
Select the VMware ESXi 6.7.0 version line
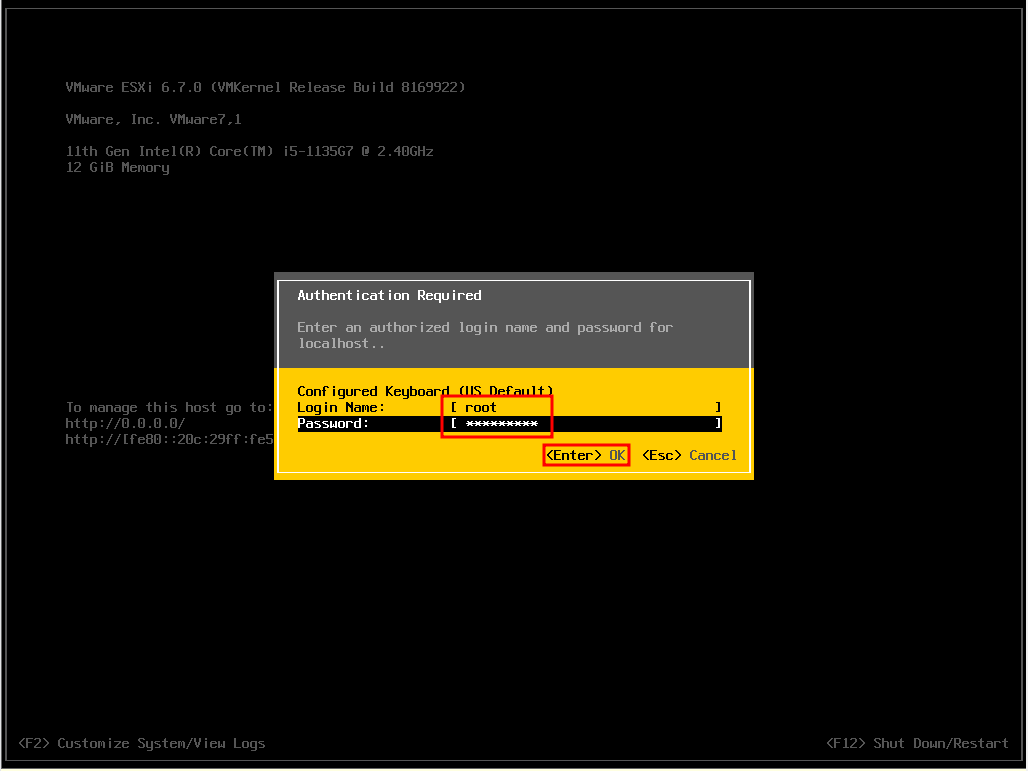pos(266,87)
